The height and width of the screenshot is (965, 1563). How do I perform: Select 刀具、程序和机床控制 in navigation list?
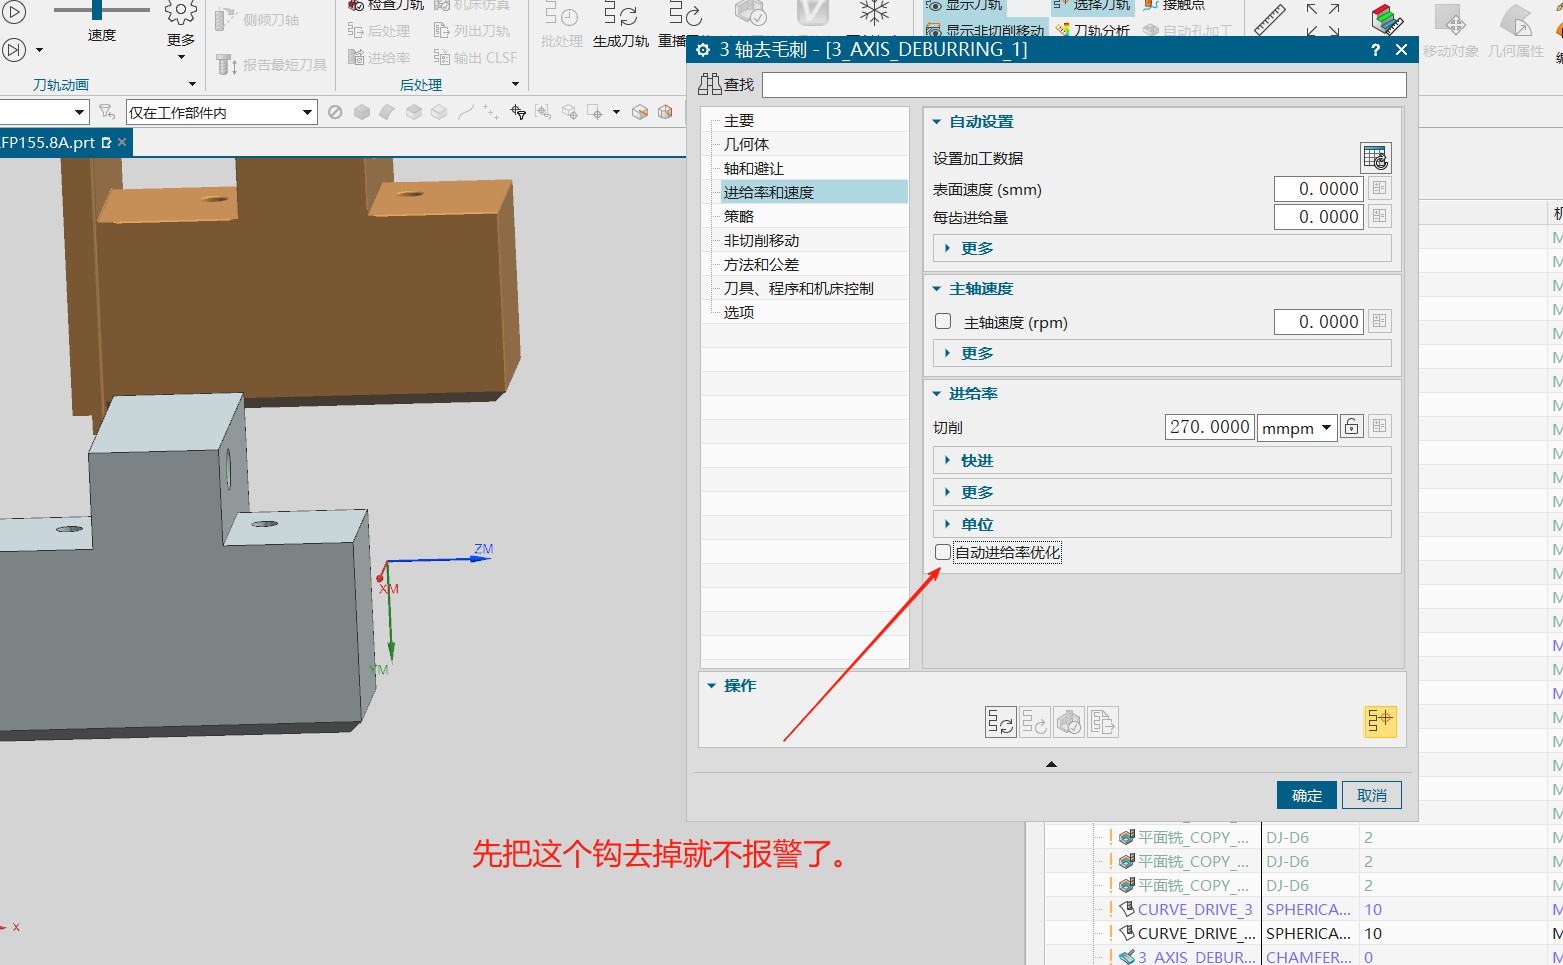(799, 288)
